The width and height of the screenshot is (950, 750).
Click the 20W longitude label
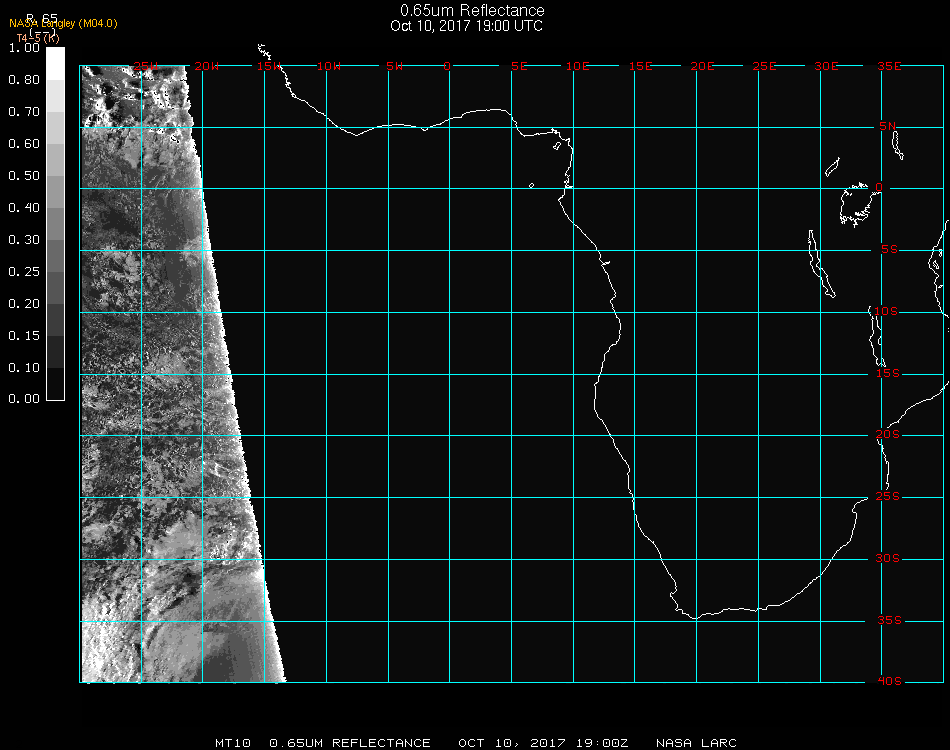(207, 66)
